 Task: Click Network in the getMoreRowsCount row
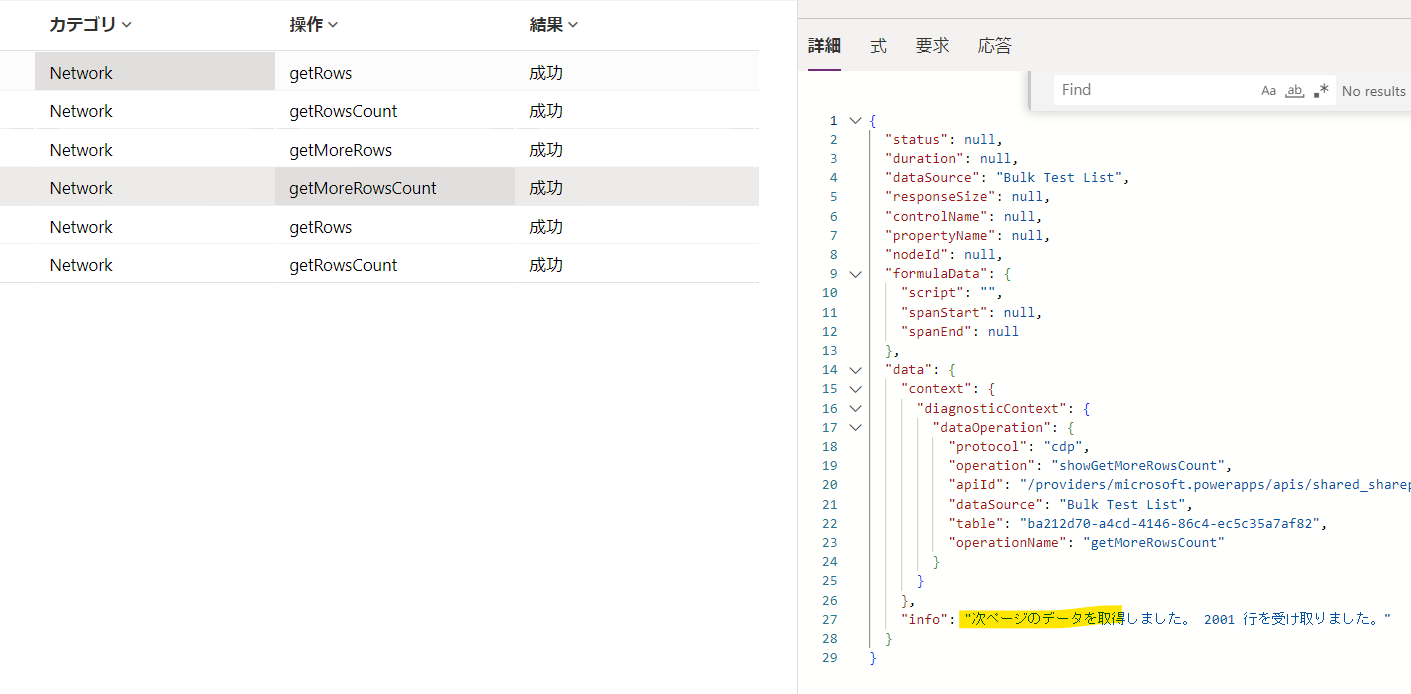81,188
